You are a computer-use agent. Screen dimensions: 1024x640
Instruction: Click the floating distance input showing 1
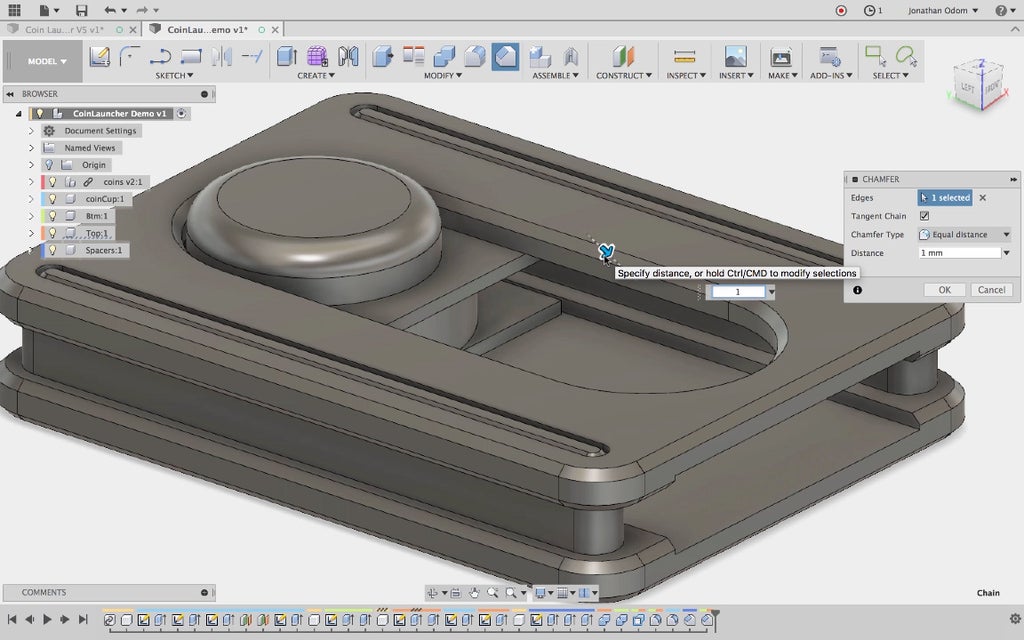(738, 292)
